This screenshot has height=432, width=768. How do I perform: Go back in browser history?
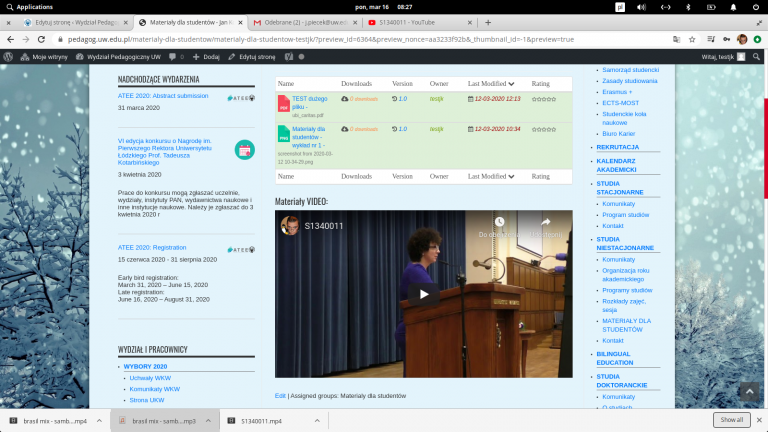pyautogui.click(x=10, y=39)
